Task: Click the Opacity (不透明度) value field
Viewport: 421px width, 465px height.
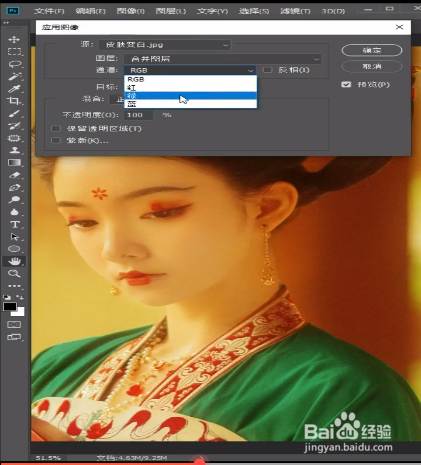Action: (139, 115)
